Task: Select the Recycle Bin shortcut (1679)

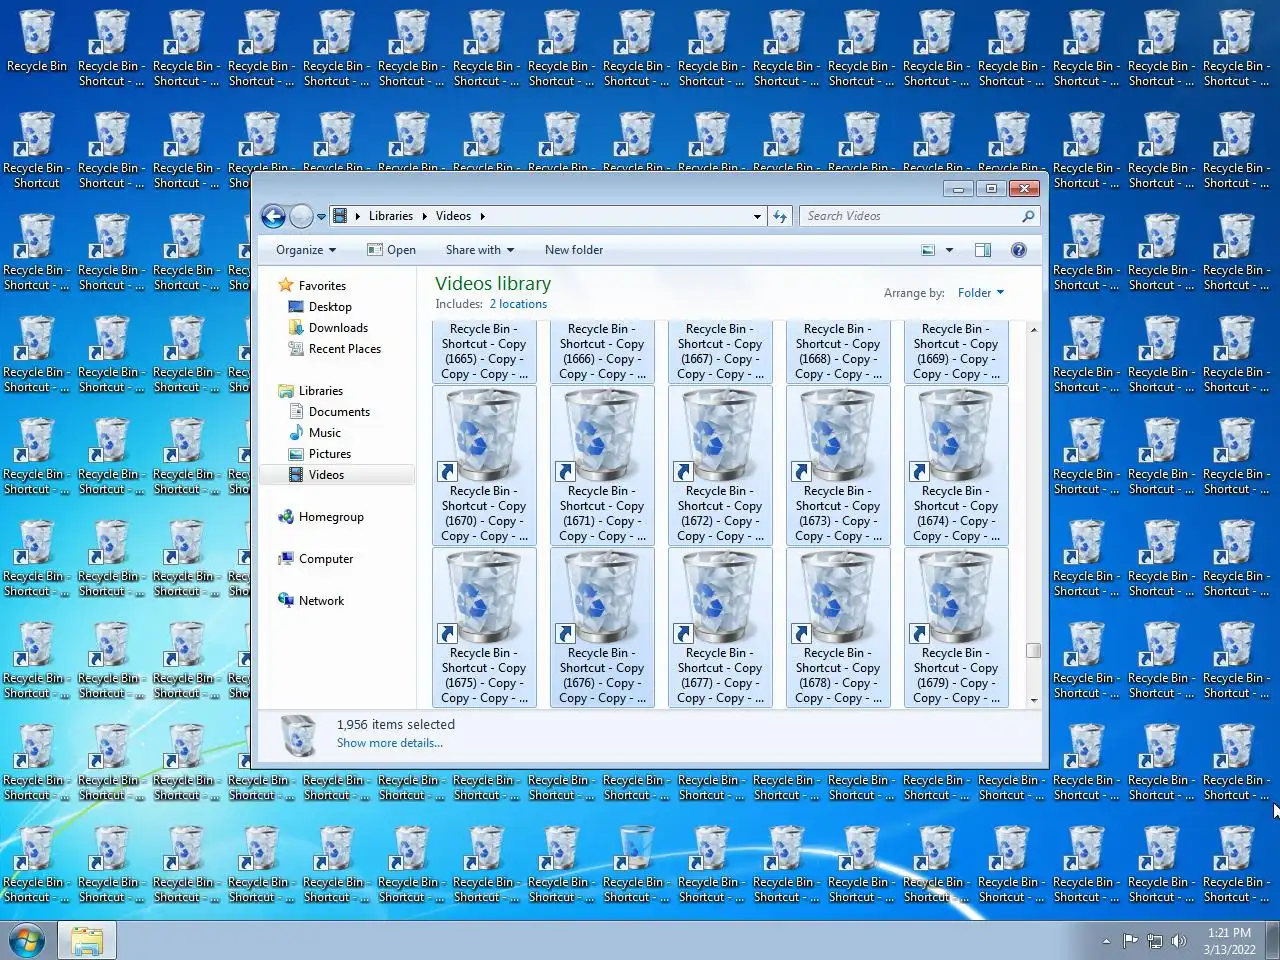Action: 956,627
